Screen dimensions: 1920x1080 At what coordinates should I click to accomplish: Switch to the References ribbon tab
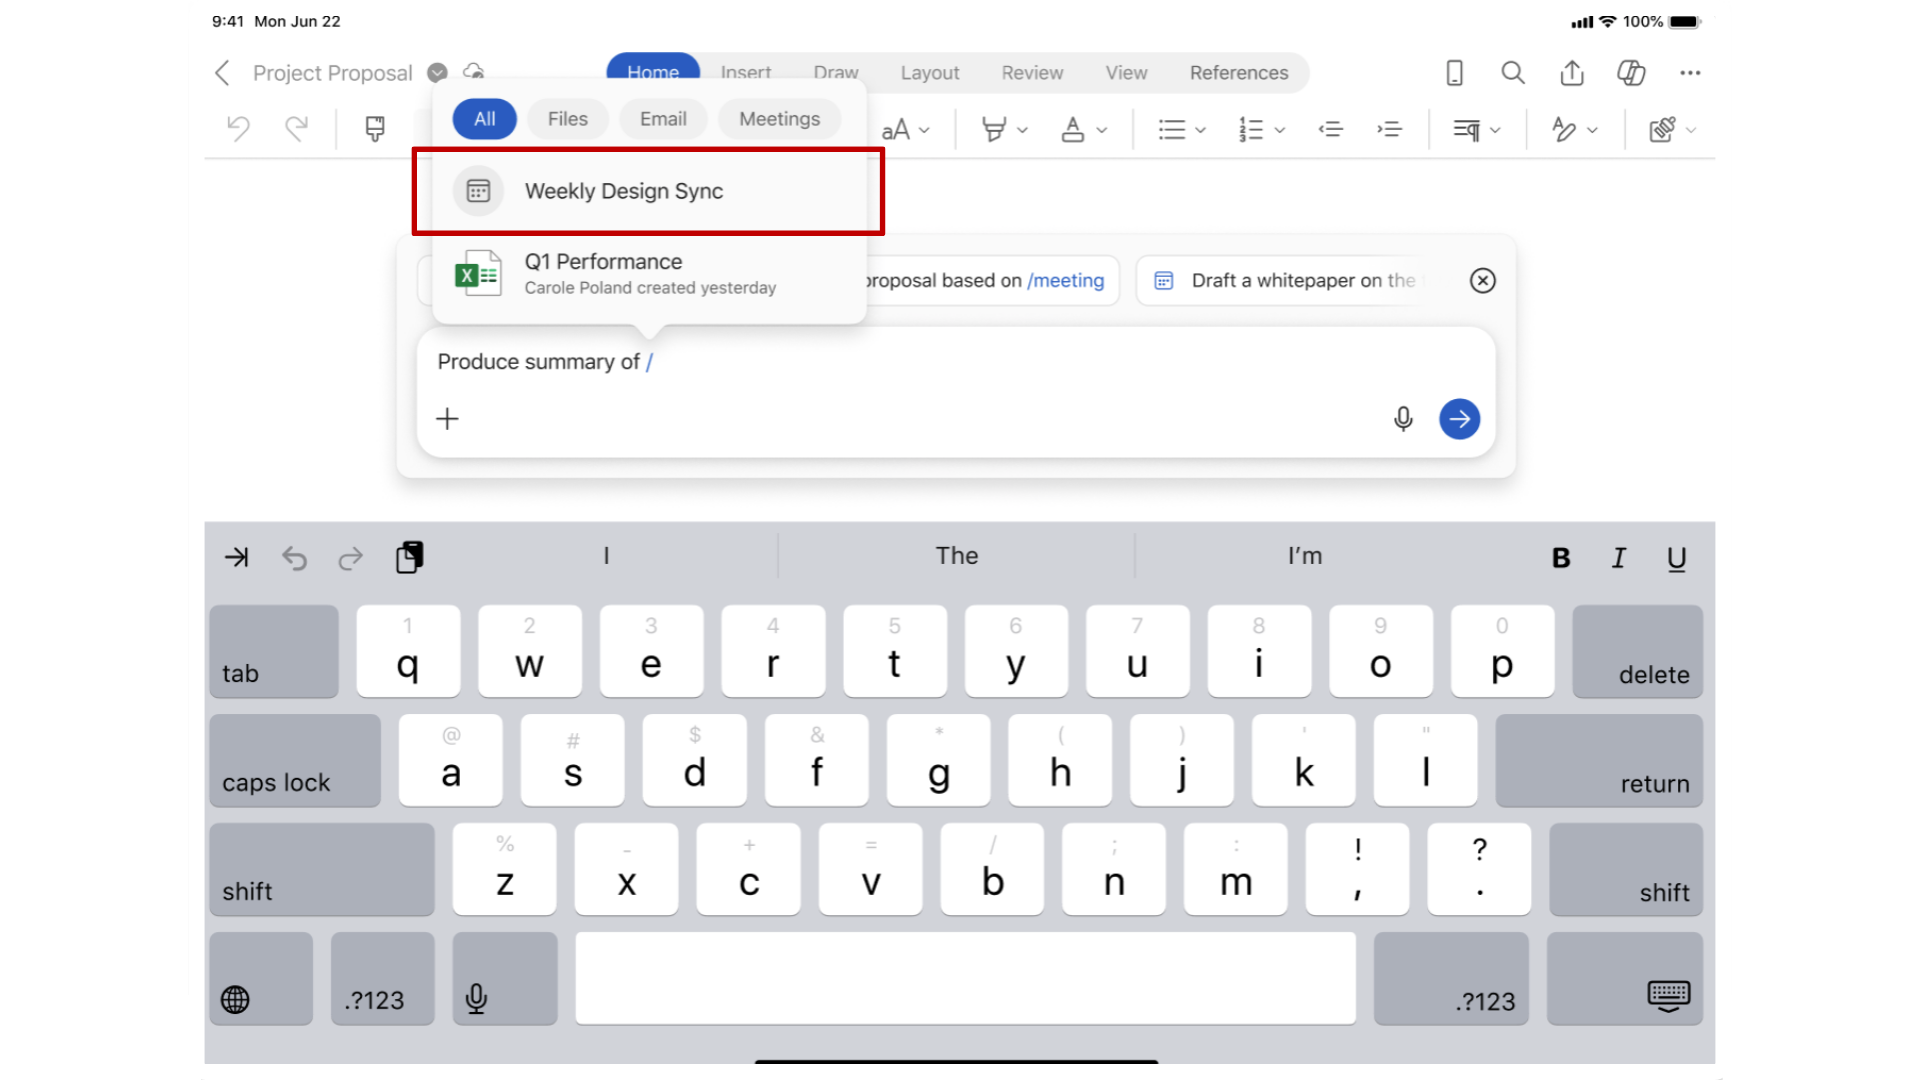pos(1238,73)
